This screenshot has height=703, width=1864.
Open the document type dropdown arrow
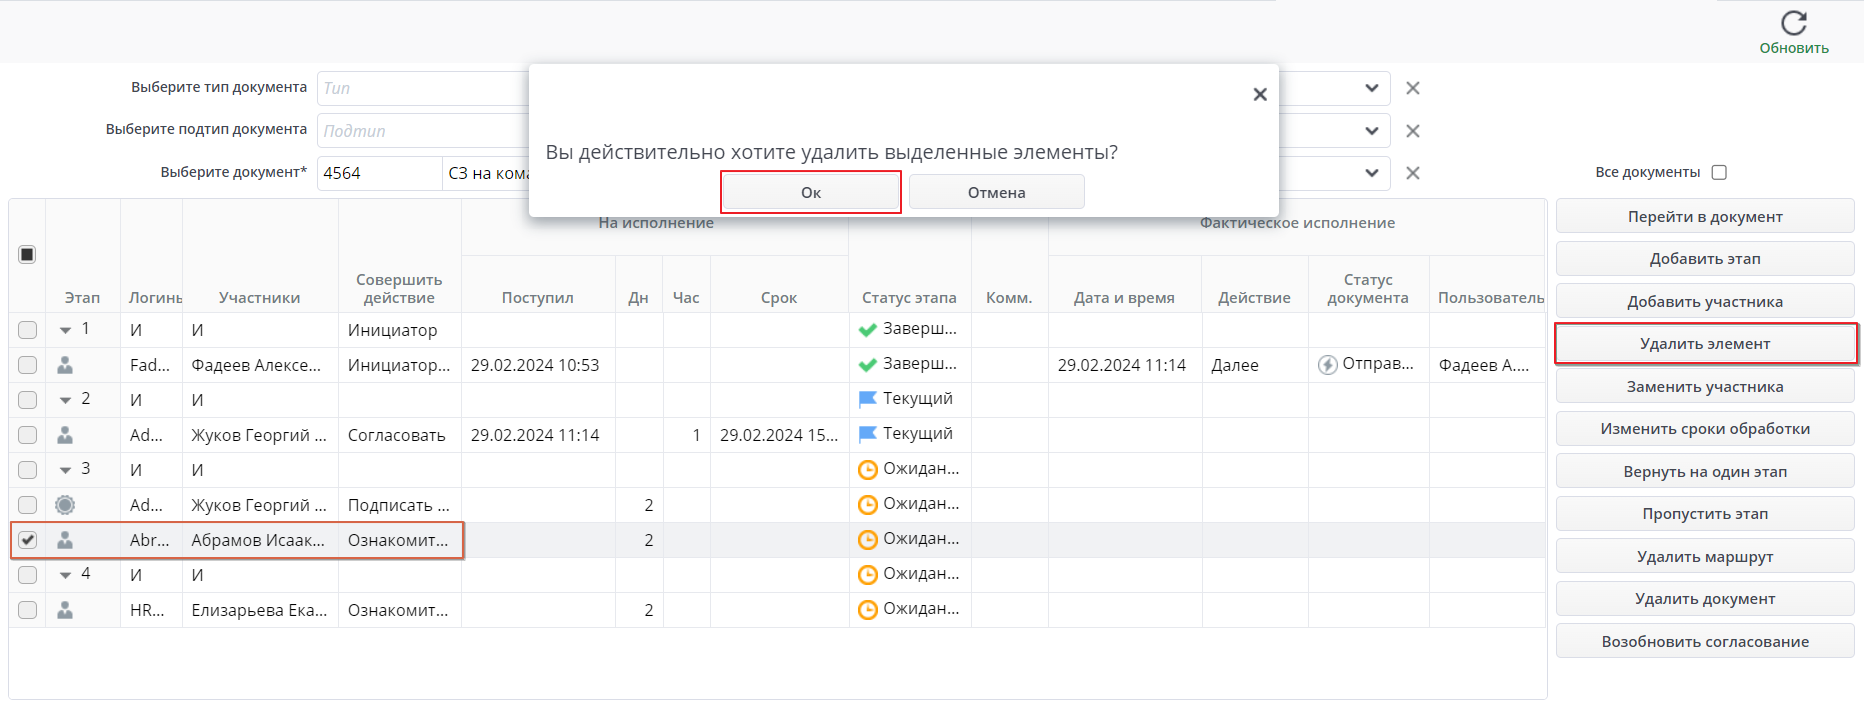[1371, 88]
